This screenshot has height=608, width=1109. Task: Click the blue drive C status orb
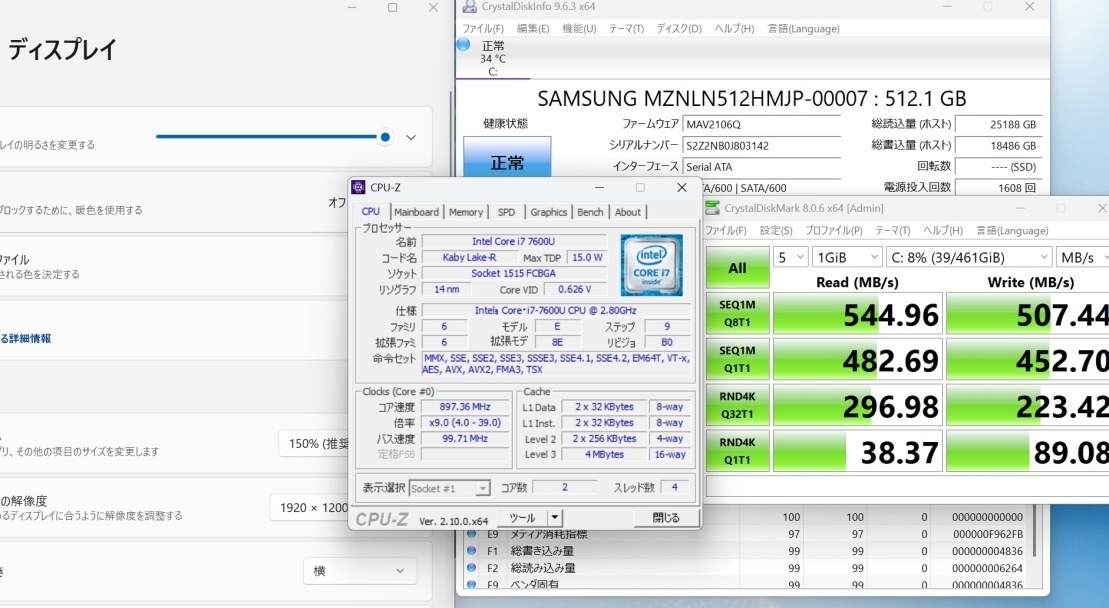tap(464, 45)
